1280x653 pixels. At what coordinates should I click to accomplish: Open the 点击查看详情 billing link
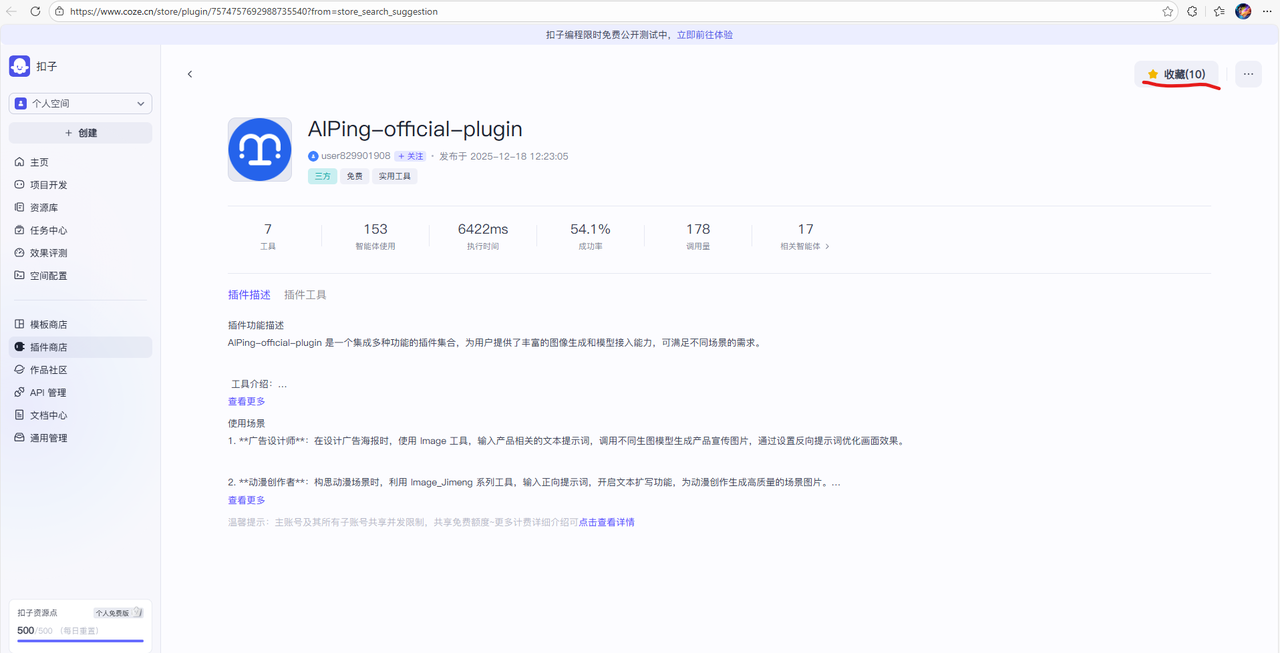click(x=606, y=522)
